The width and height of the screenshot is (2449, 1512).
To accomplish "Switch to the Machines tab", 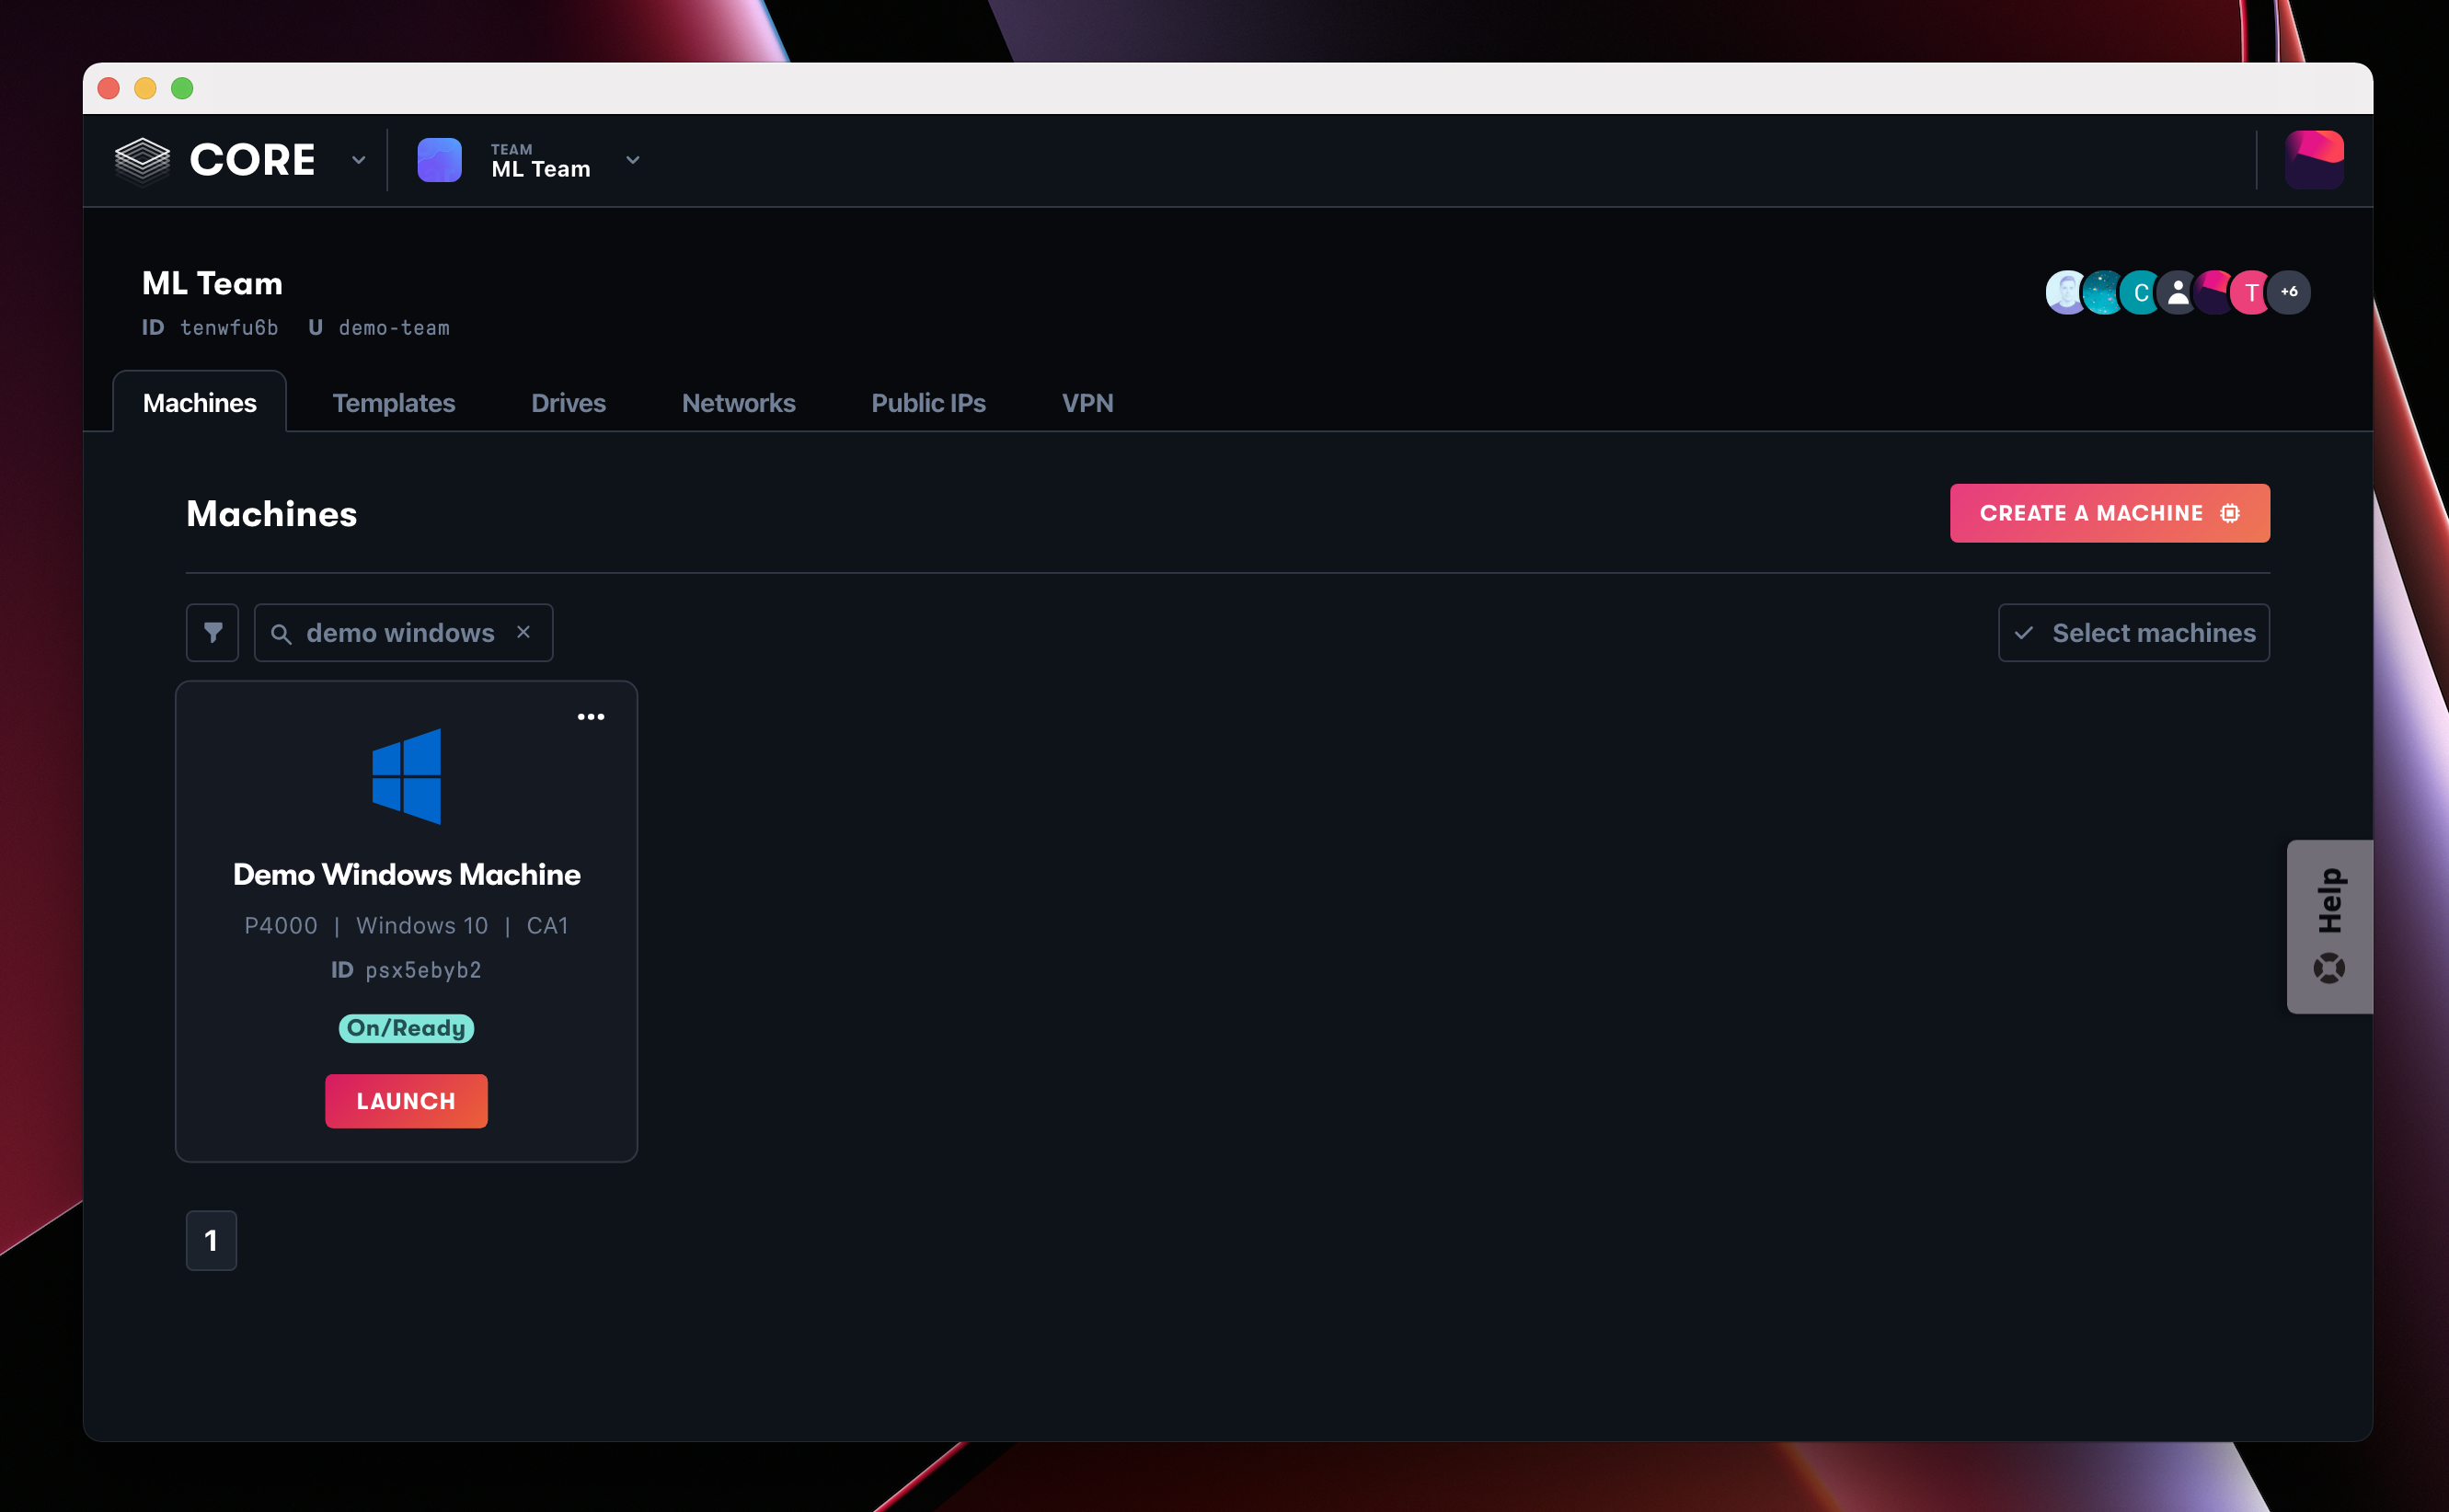I will tap(200, 402).
